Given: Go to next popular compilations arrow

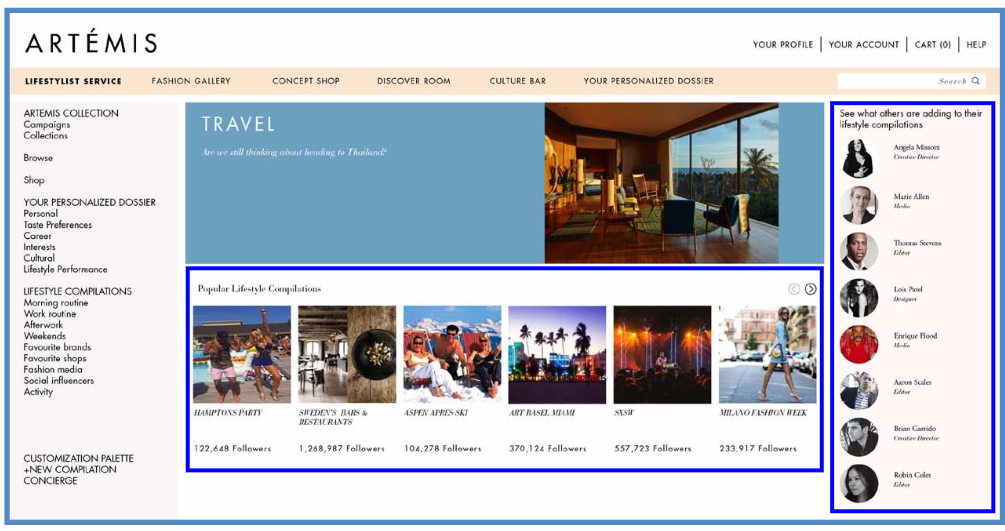Looking at the screenshot, I should pyautogui.click(x=811, y=289).
